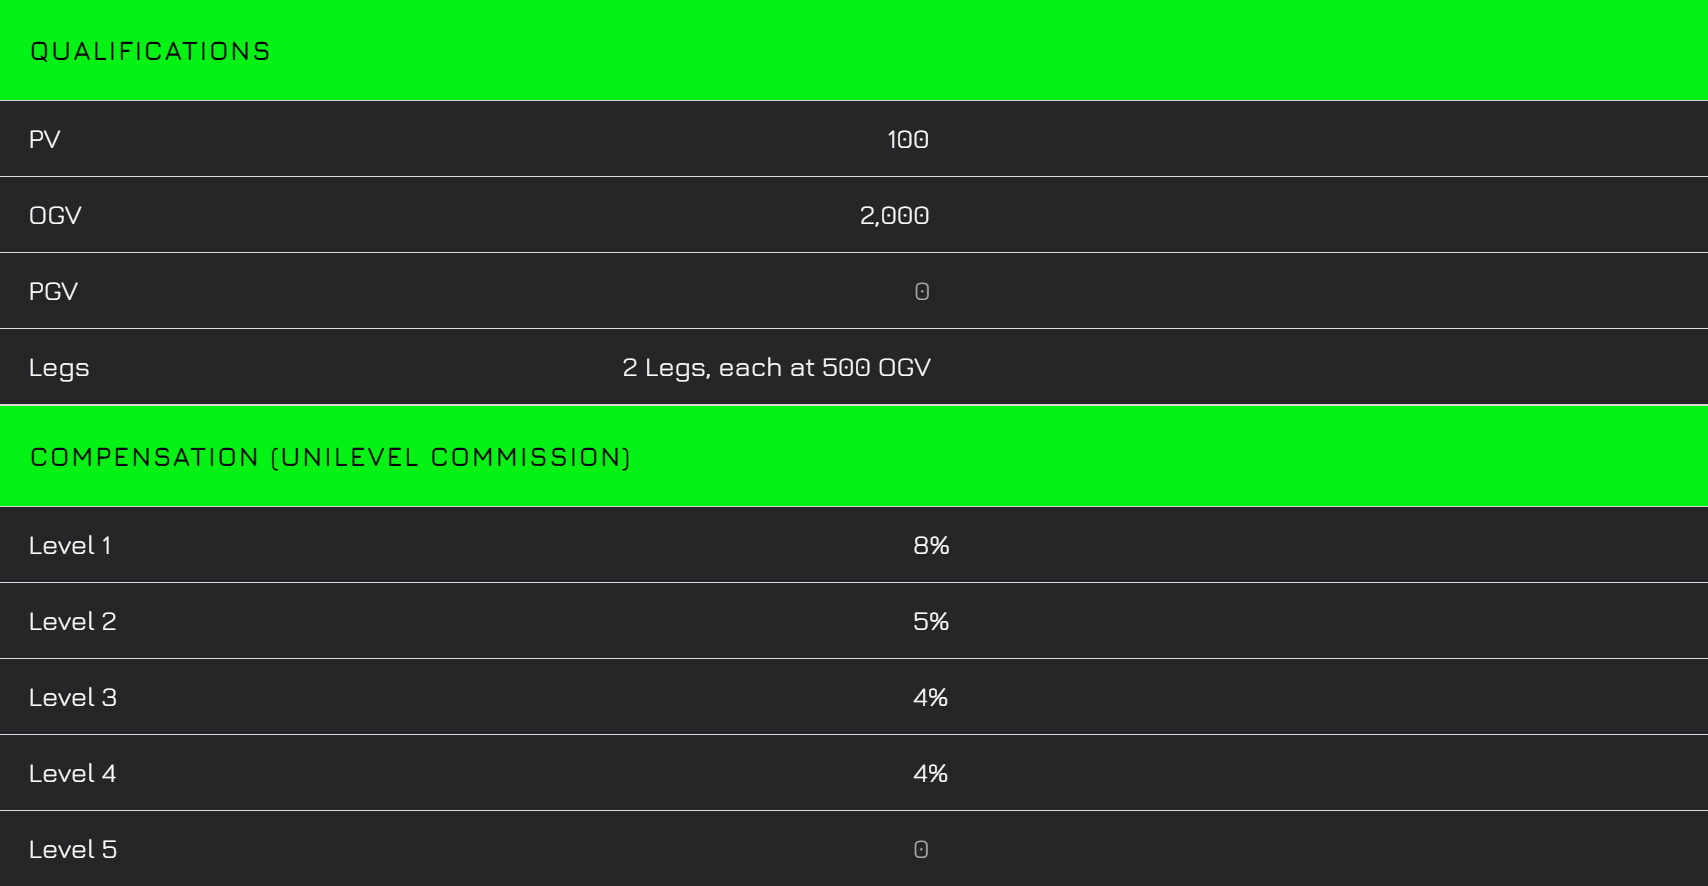Select the Level 5 row label
Viewport: 1708px width, 886px height.
pos(72,849)
